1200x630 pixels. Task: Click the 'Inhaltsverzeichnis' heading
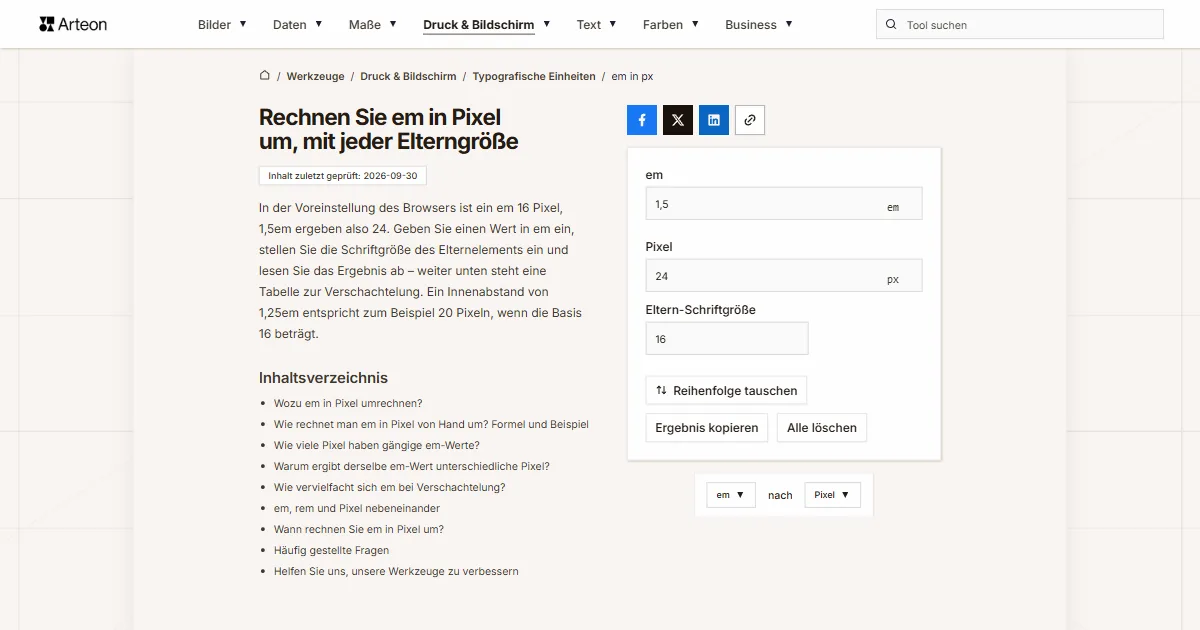click(323, 378)
